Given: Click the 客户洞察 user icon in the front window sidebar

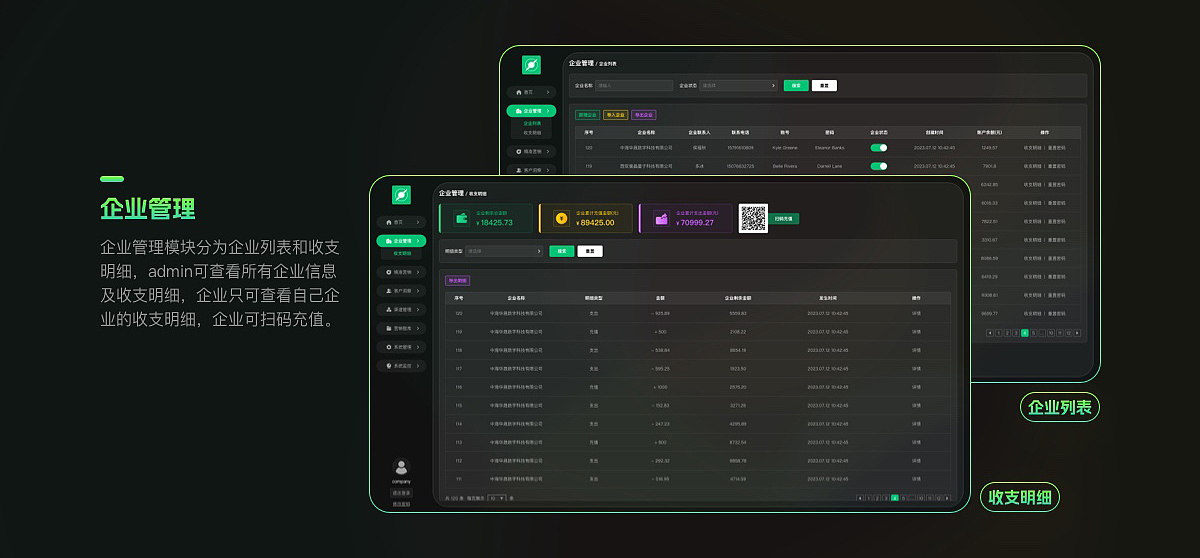Looking at the screenshot, I should click(x=388, y=290).
